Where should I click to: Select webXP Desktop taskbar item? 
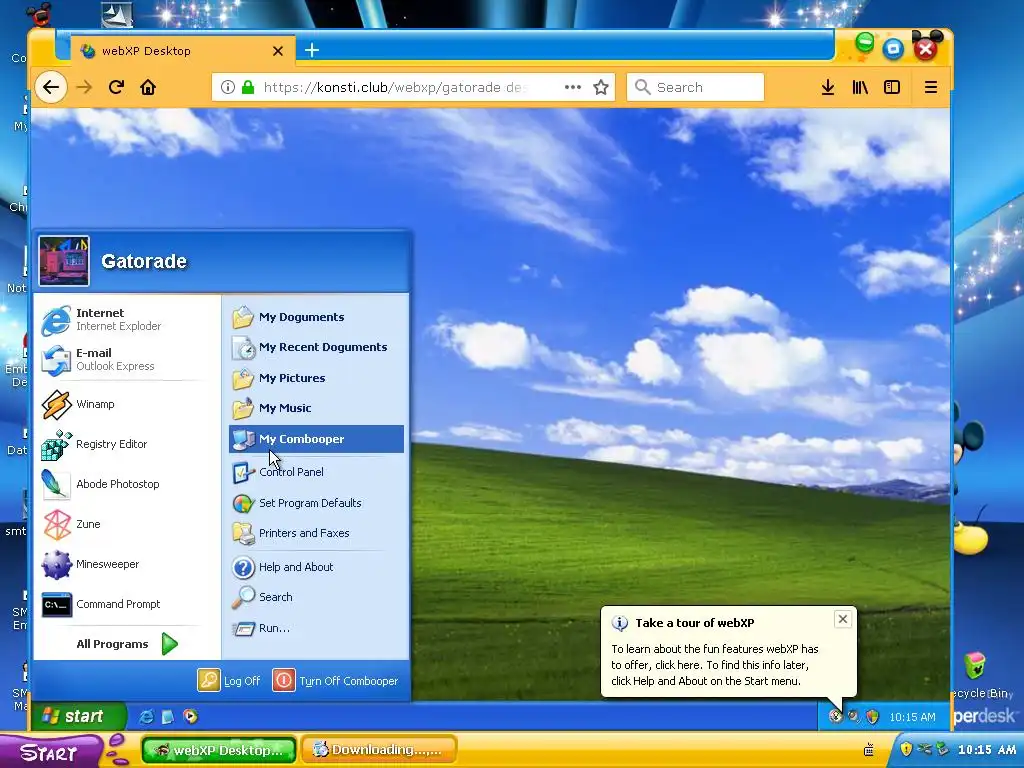tap(219, 750)
